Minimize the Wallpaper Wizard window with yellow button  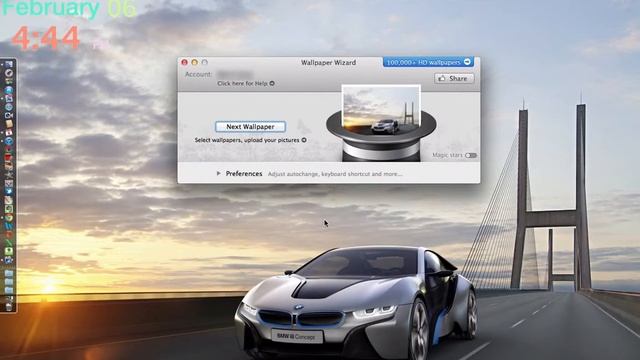[195, 62]
